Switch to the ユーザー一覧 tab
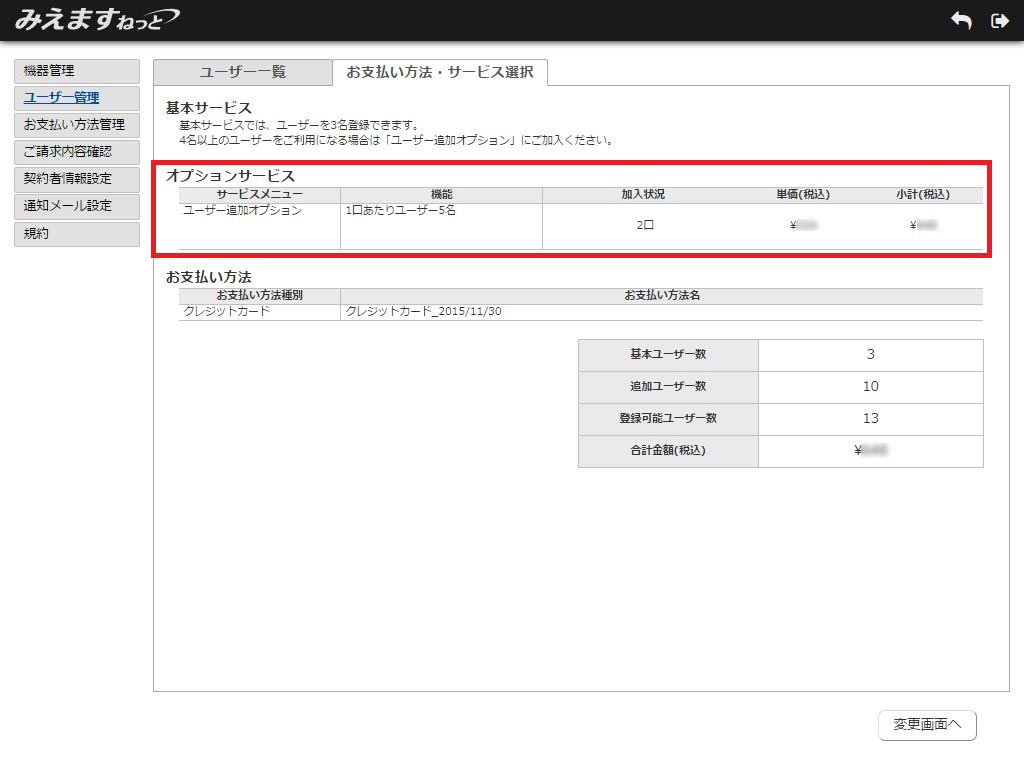1024x768 pixels. pyautogui.click(x=242, y=72)
